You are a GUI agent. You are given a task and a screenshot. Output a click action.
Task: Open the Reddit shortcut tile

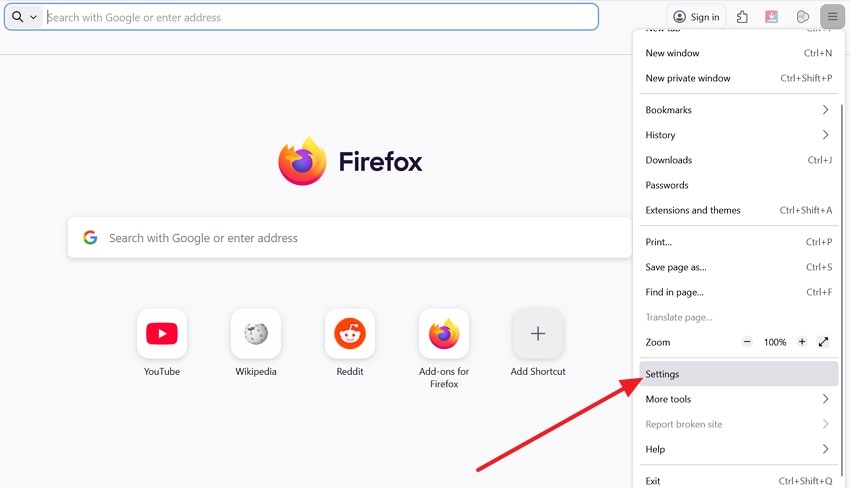[350, 333]
